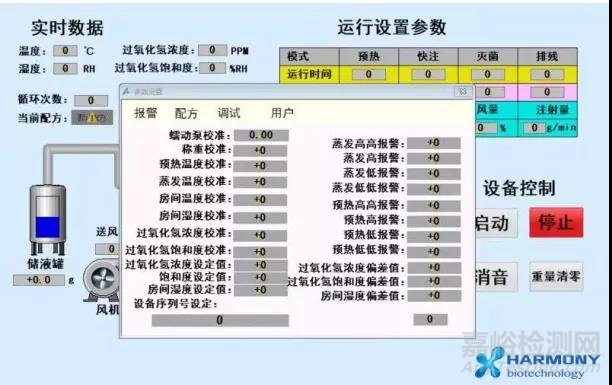The image size is (612, 385).
Task: Click the small field under 房间湿度偏差值
Action: point(430,319)
